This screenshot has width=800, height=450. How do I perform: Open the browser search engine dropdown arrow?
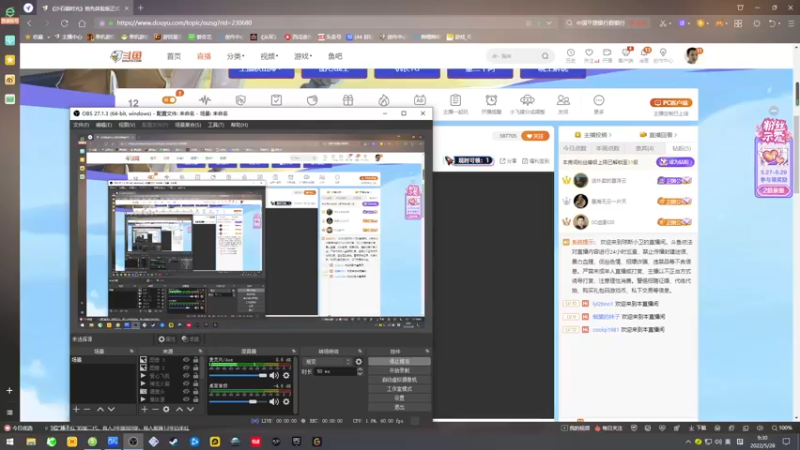pos(549,23)
